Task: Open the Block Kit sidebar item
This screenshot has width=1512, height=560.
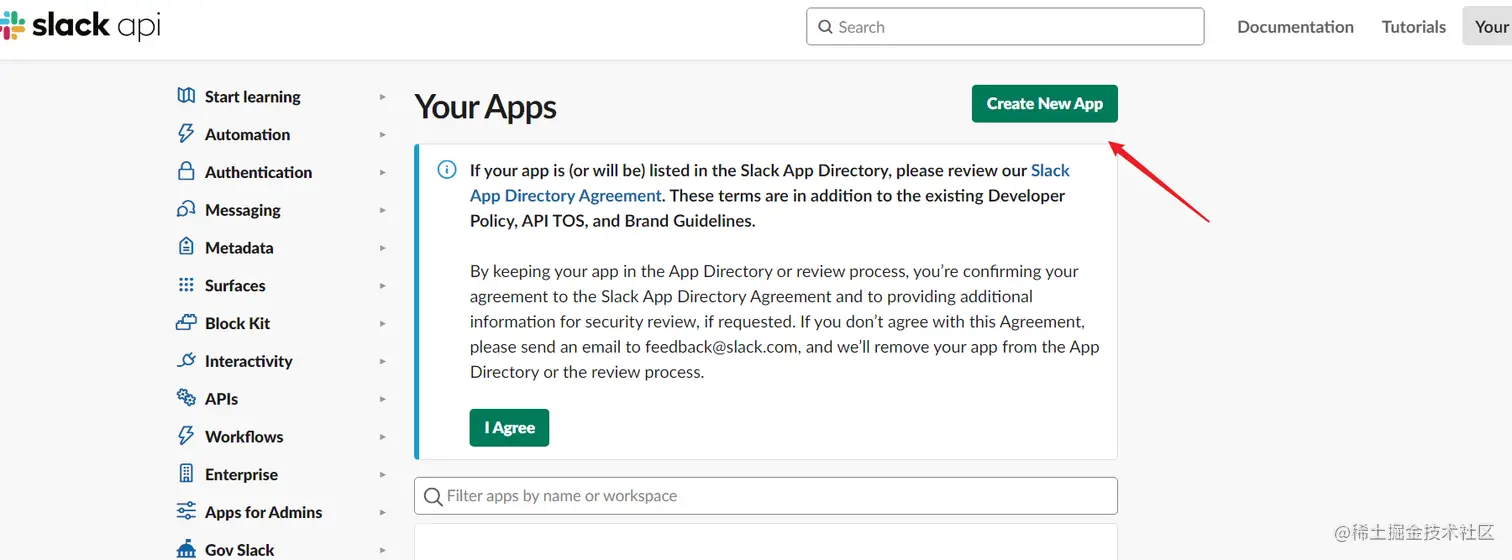Action: (x=237, y=323)
